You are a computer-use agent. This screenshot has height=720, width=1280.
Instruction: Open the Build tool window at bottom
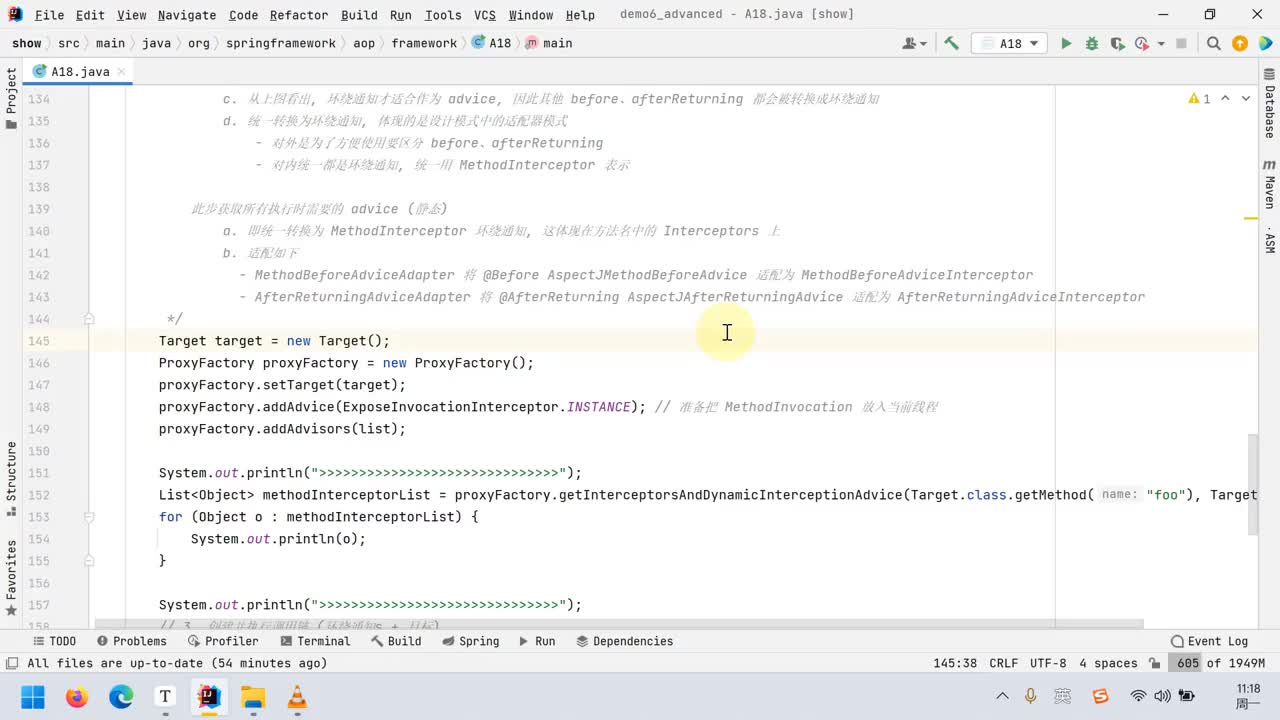click(395, 641)
